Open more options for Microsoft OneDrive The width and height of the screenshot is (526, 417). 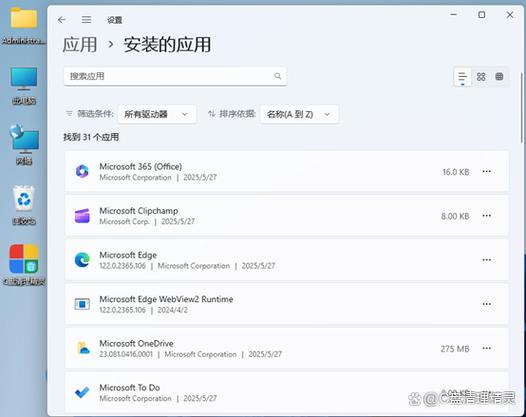pos(487,348)
